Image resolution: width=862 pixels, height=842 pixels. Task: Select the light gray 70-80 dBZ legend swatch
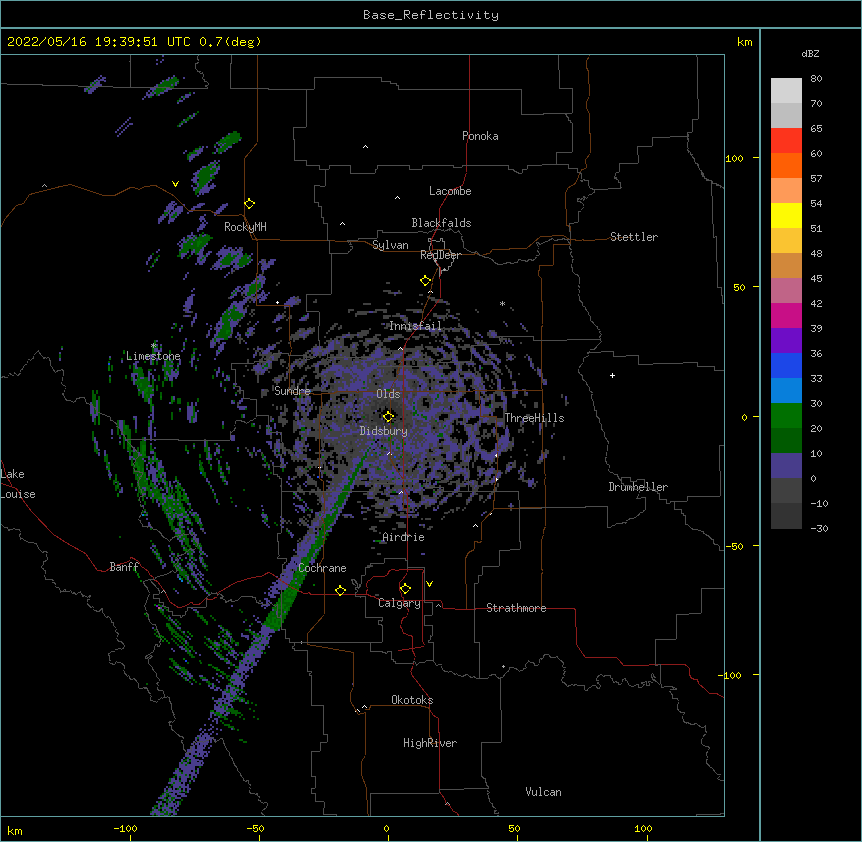point(786,90)
